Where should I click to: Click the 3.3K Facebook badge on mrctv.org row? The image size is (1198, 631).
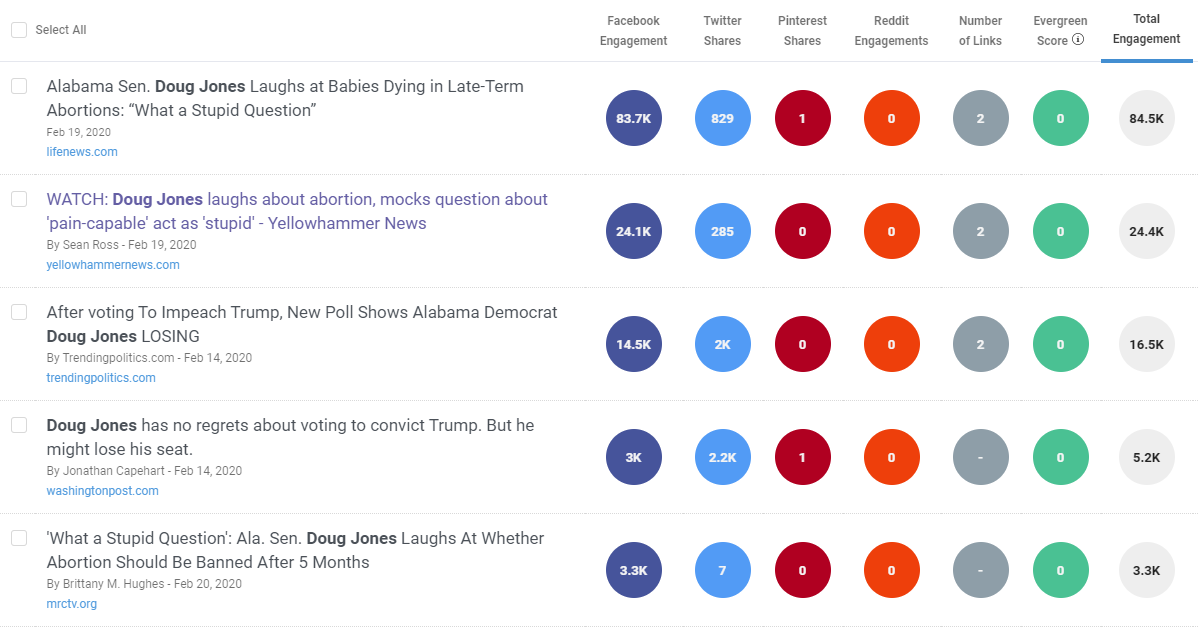(633, 570)
